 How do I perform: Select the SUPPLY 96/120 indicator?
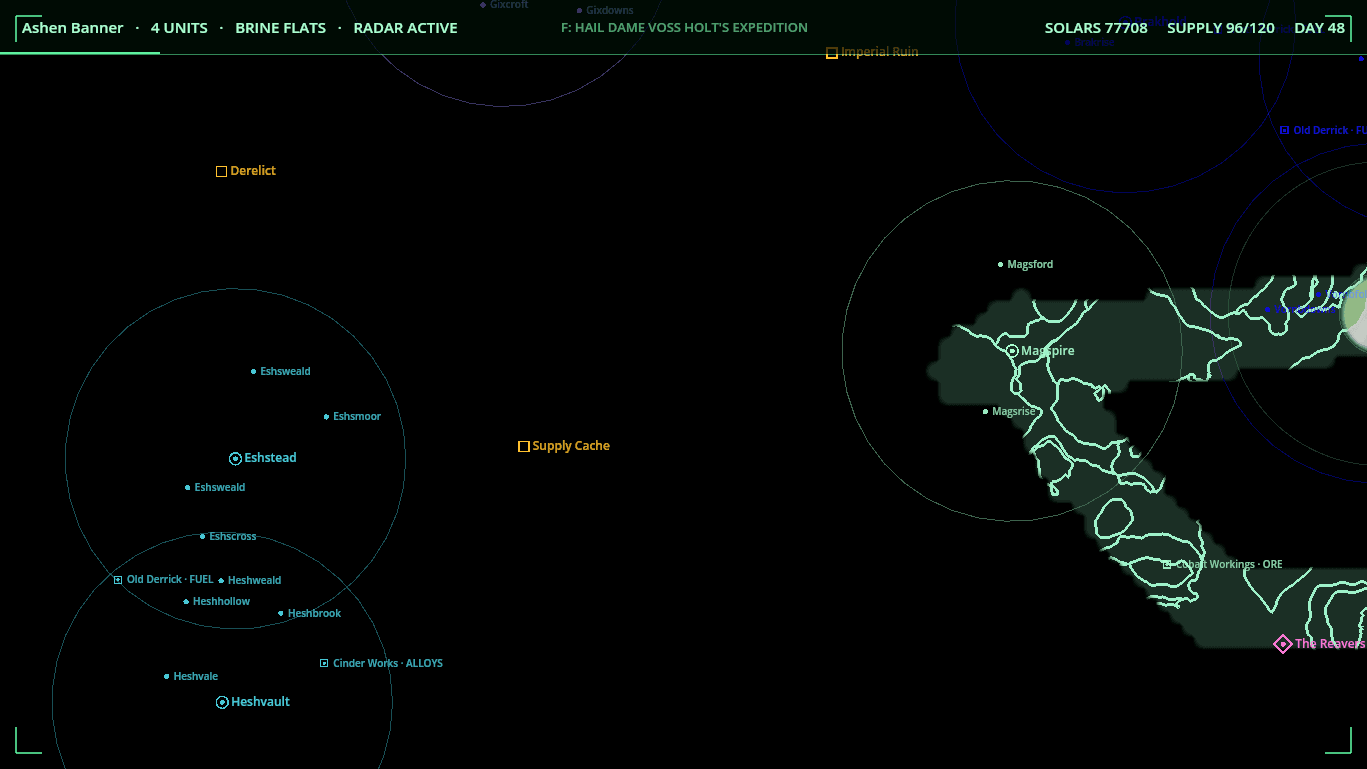(x=1221, y=28)
